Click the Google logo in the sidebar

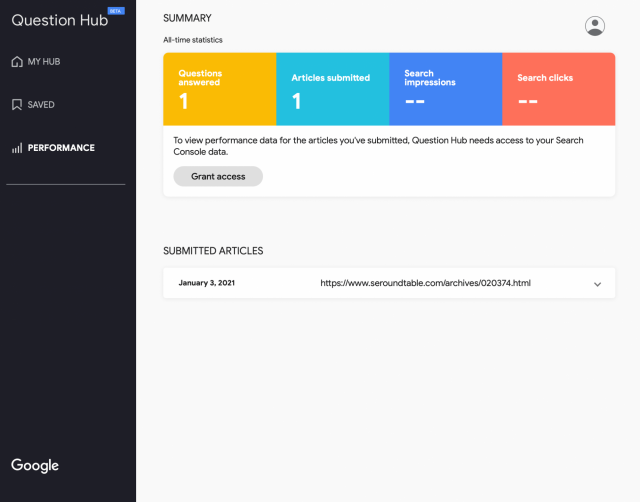(x=35, y=466)
